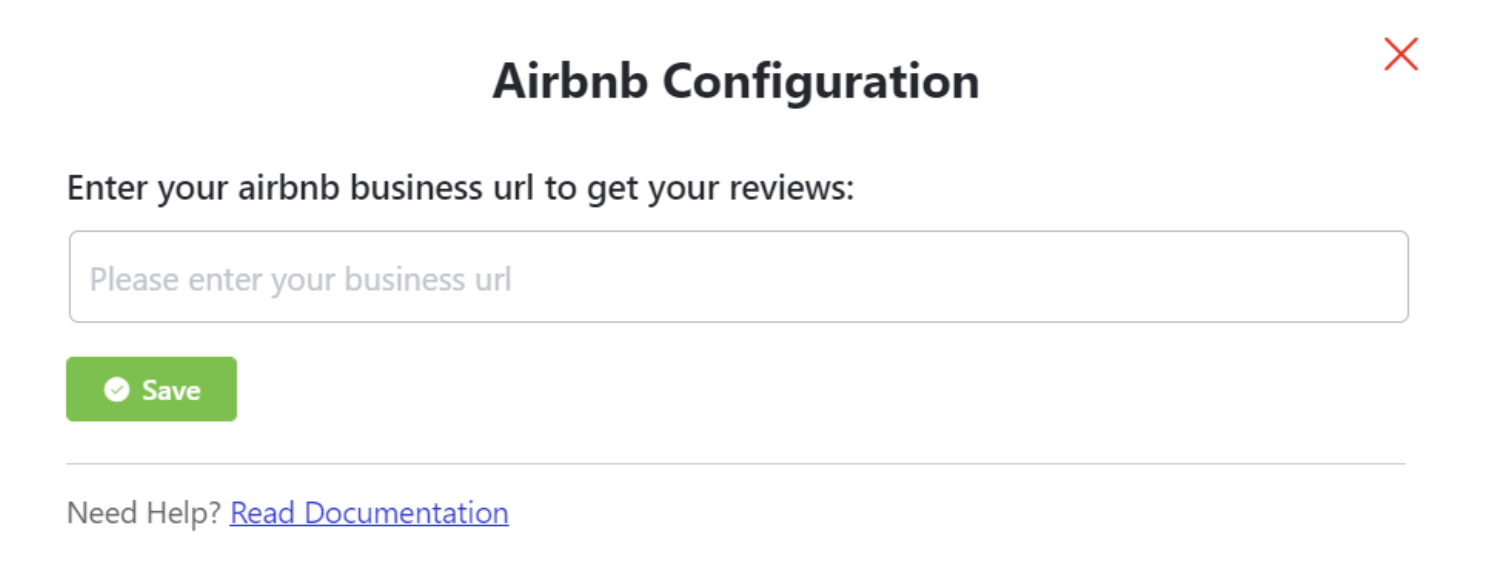Screen dimensions: 1494x562
Task: Place cursor in the empty URL box
Action: (x=738, y=277)
